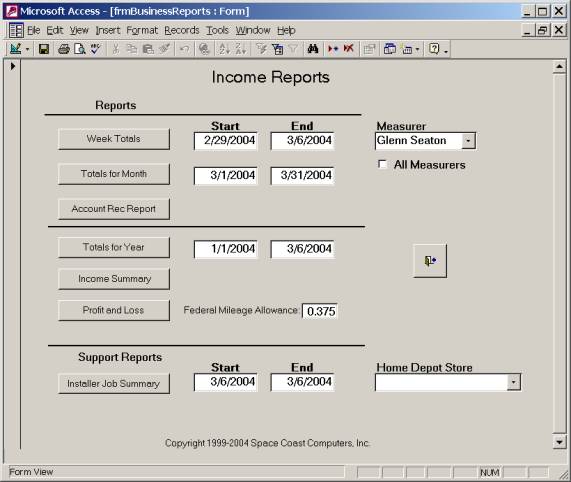
Task: Open Print Preview from toolbar
Action: pos(79,49)
